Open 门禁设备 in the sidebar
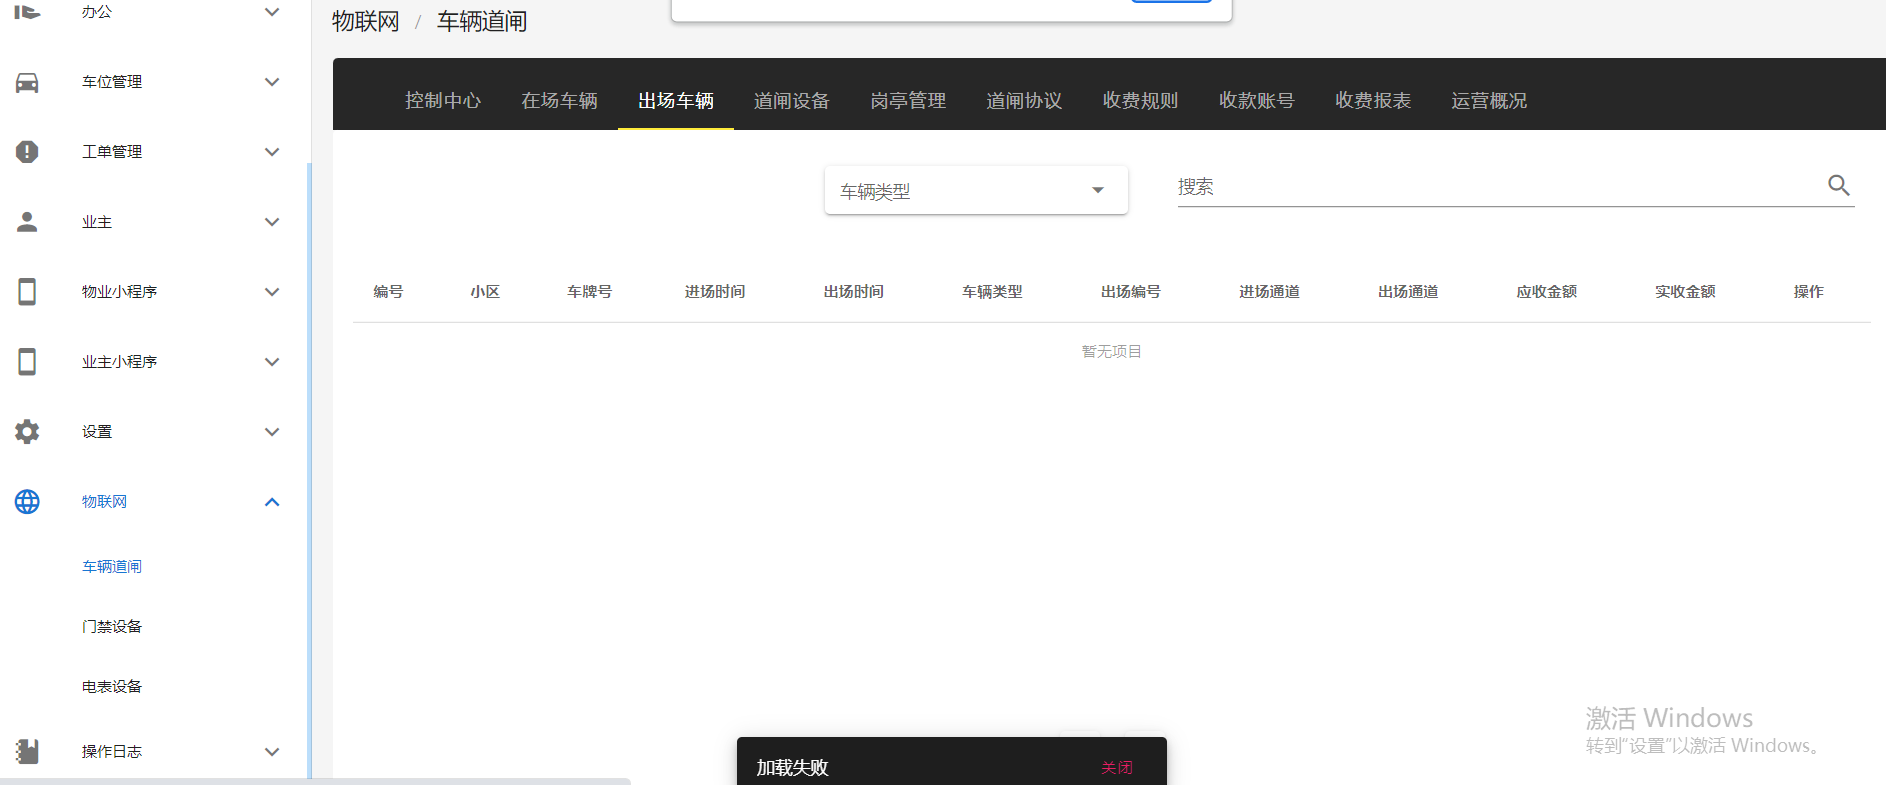Viewport: 1886px width, 785px height. pyautogui.click(x=112, y=627)
